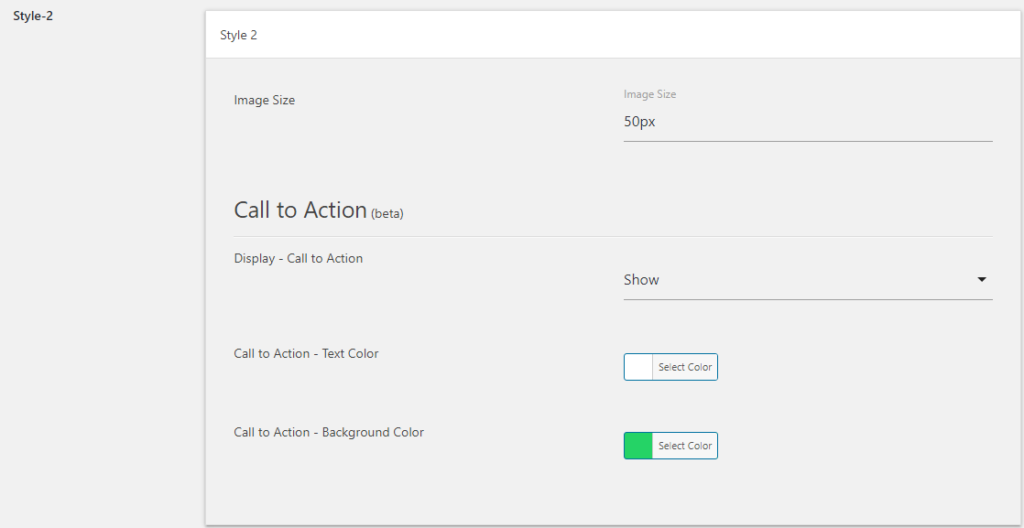1024x528 pixels.
Task: Click the Image Size input field
Action: pos(807,122)
